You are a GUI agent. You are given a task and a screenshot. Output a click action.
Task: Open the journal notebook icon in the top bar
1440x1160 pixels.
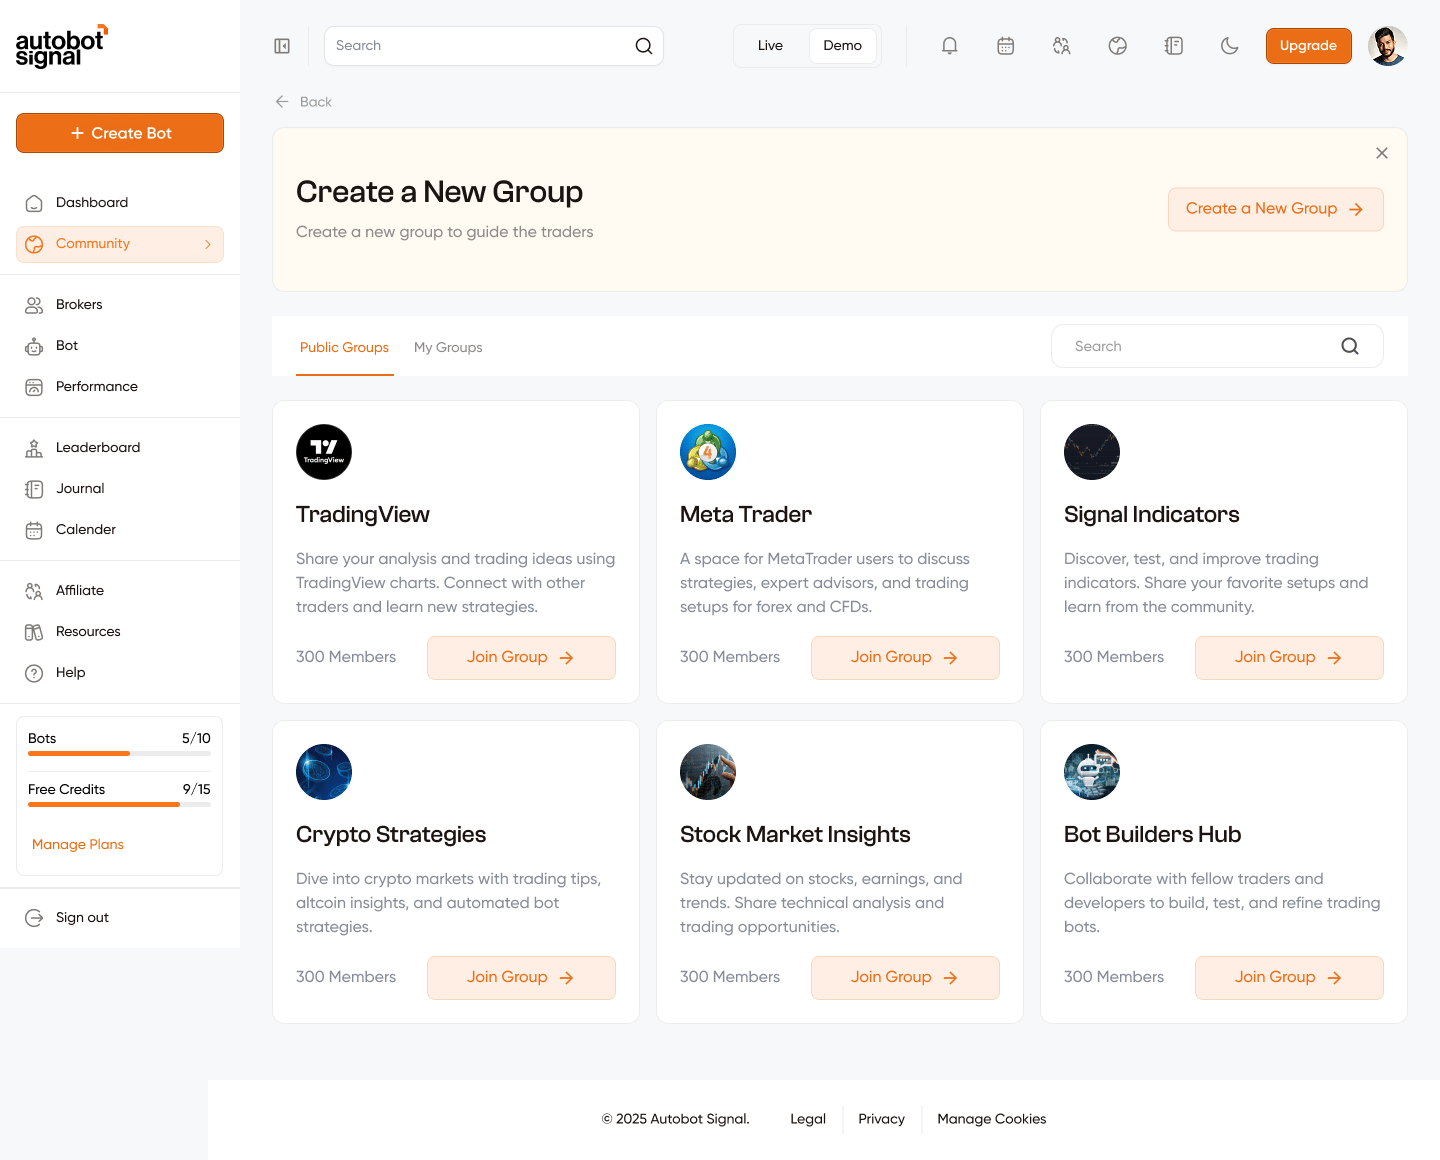coord(1174,46)
